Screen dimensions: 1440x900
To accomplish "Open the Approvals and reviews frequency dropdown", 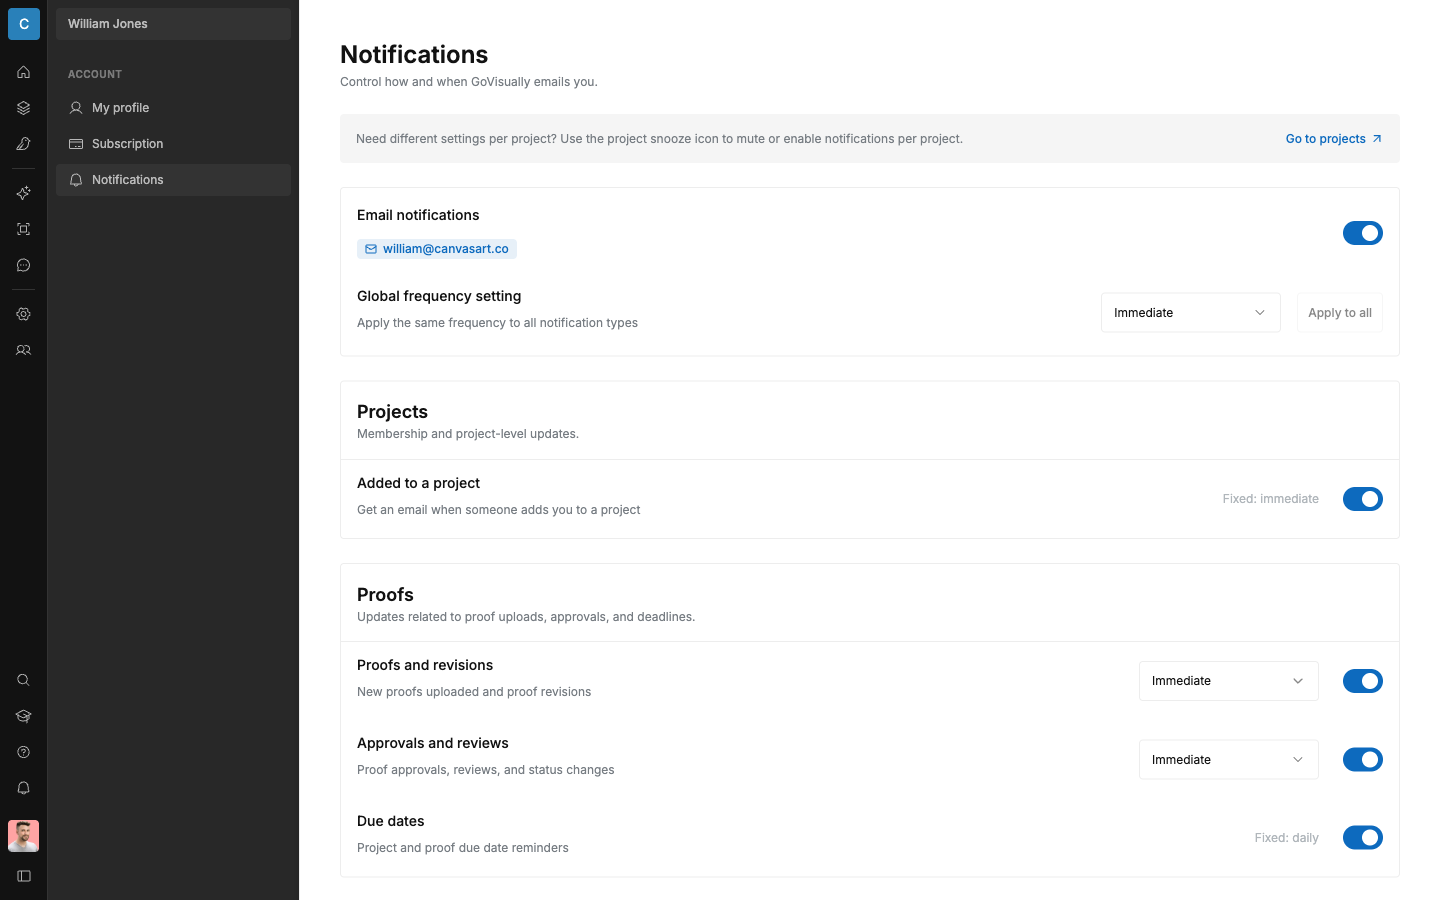I will [1229, 760].
